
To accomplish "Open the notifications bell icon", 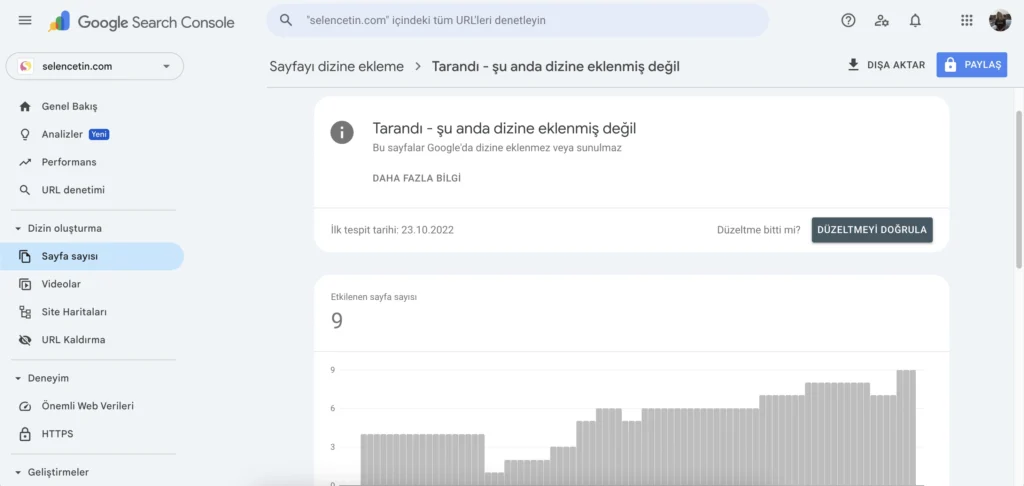I will (x=915, y=20).
